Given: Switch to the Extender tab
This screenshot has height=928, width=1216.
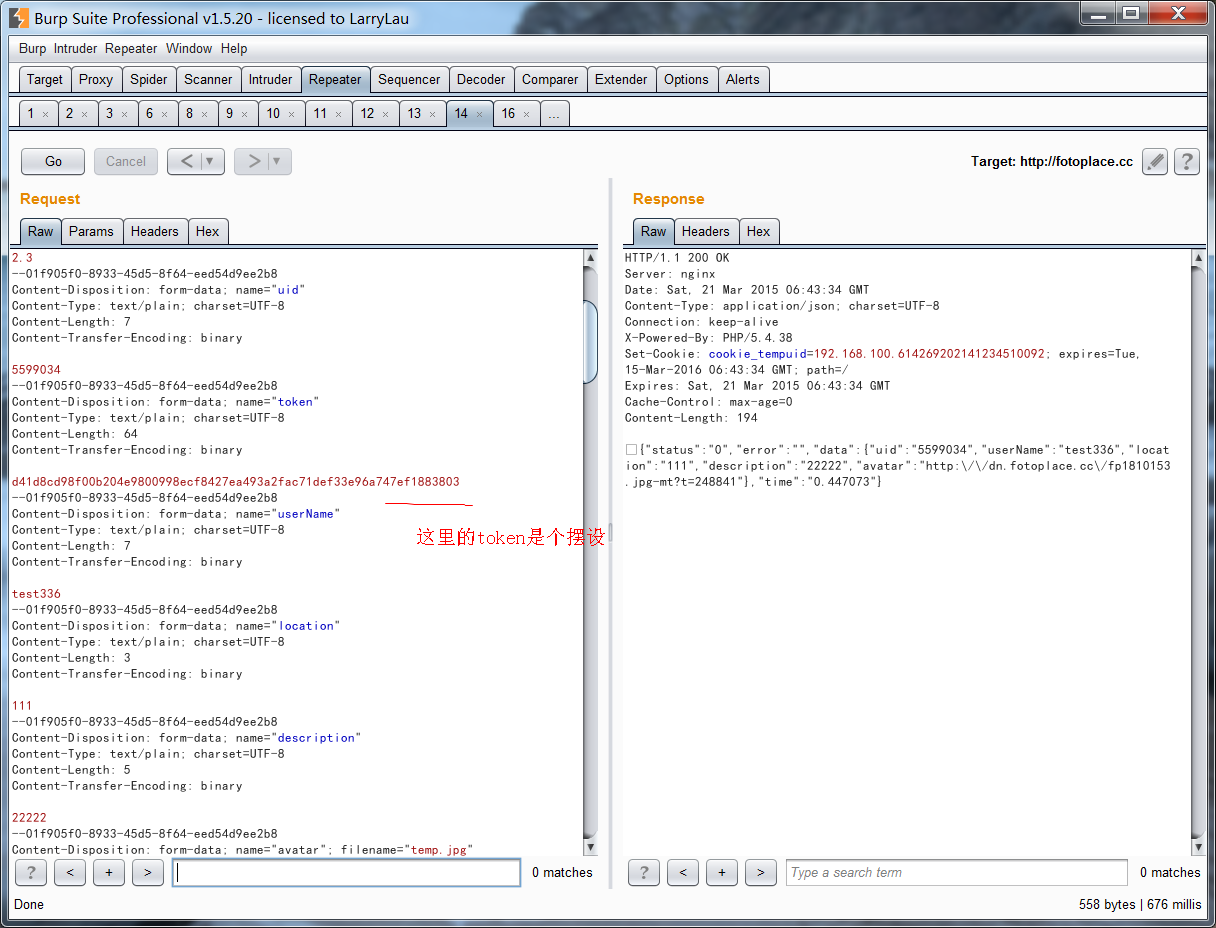Looking at the screenshot, I should [621, 80].
